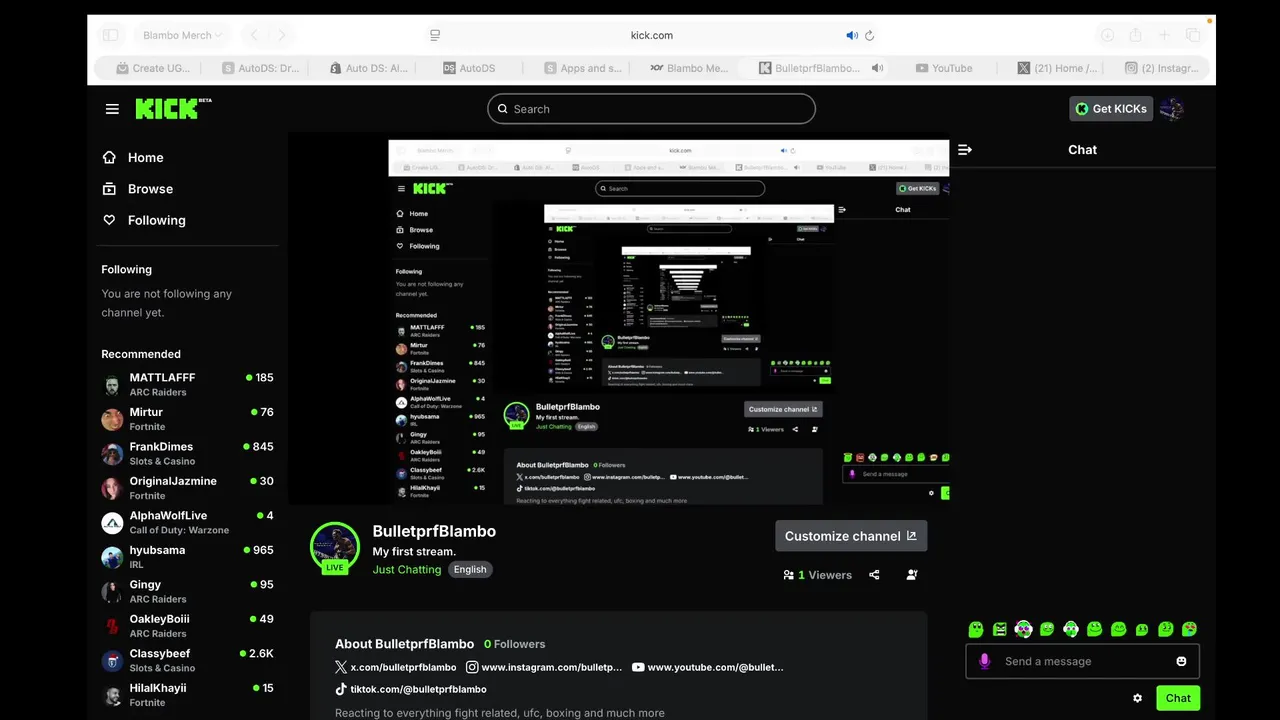Open Browse from the sidebar
Screen dimensions: 1280x720
pos(138,189)
